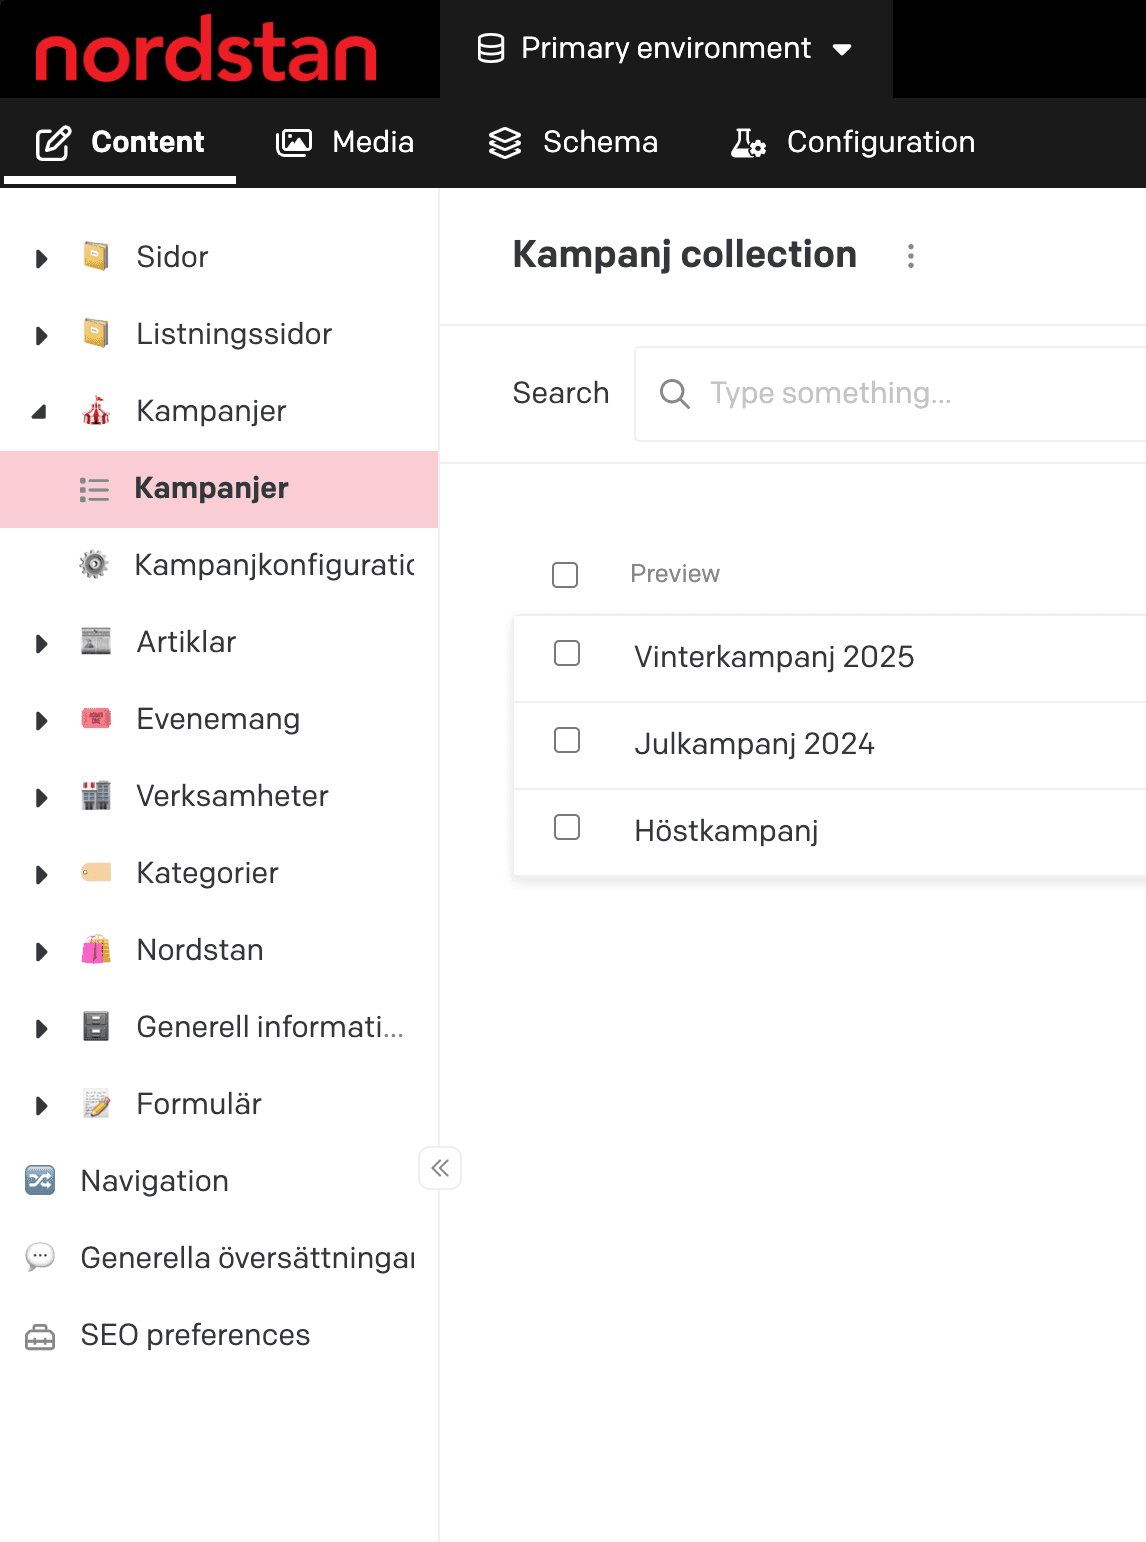
Task: Open the Höstkampanj record
Action: [x=726, y=831]
